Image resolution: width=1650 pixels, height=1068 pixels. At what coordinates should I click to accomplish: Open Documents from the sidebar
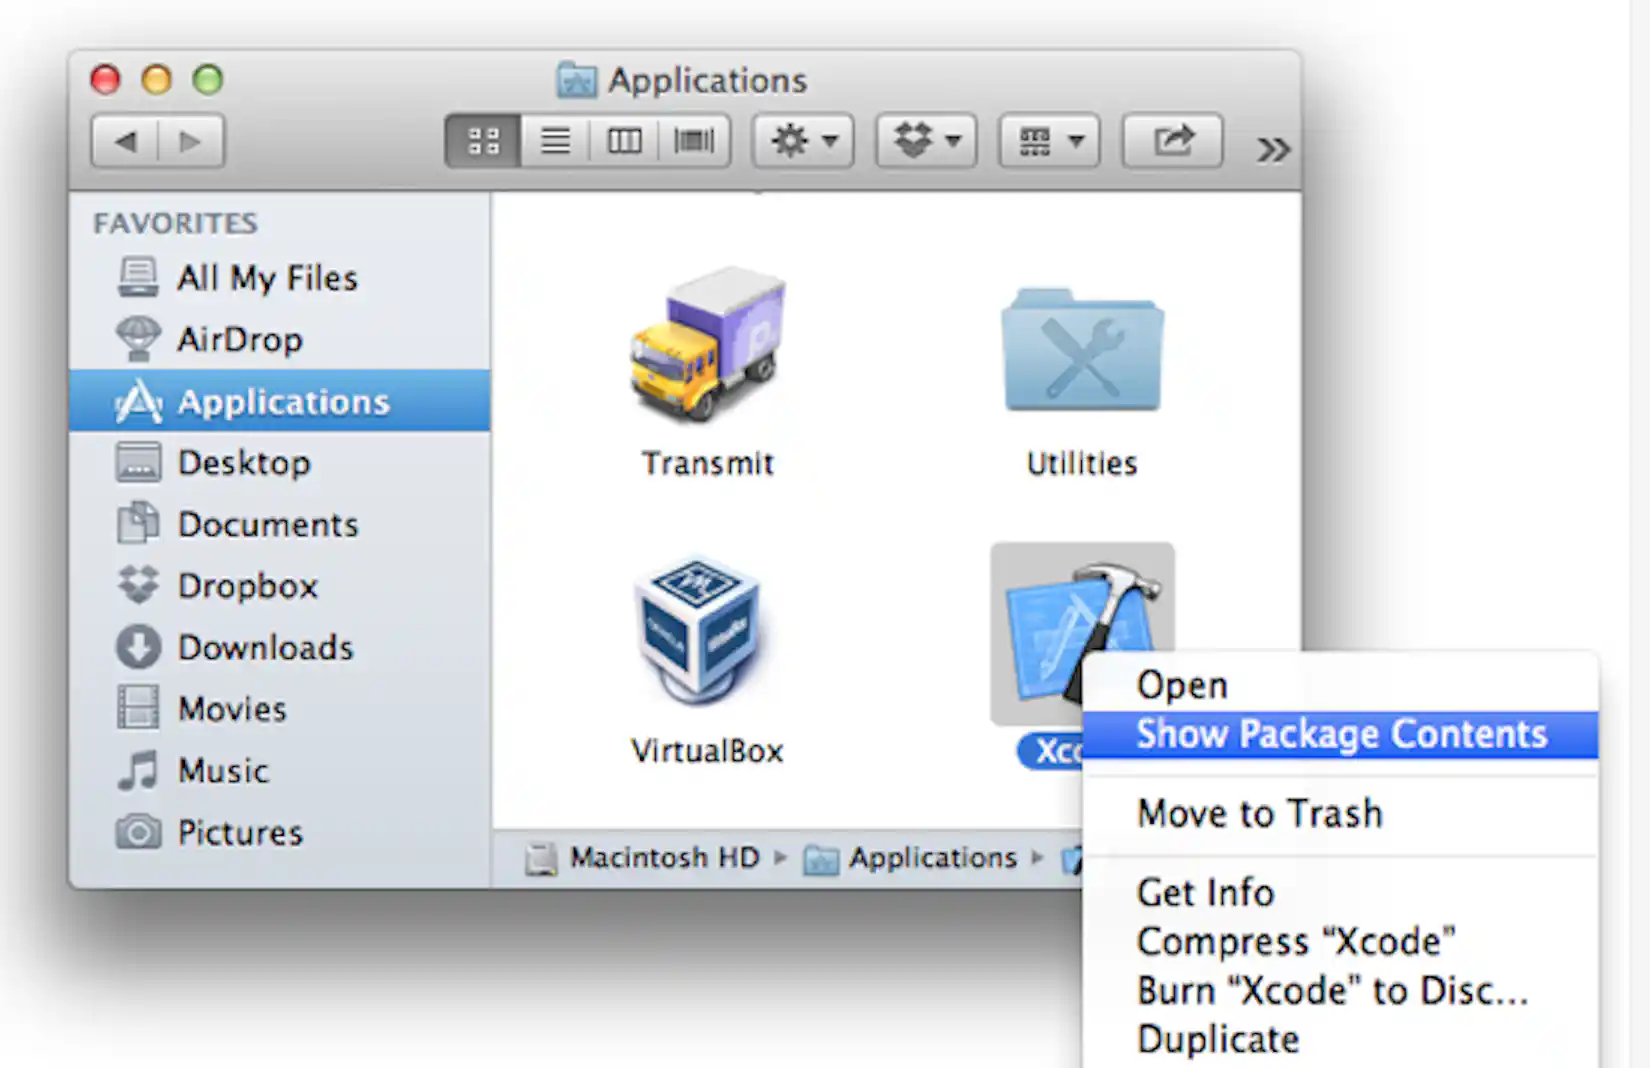(280, 524)
